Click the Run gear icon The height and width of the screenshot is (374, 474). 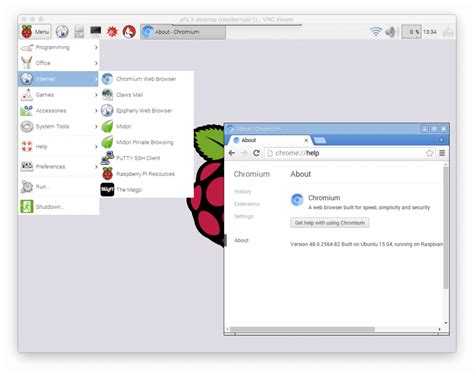tap(27, 187)
